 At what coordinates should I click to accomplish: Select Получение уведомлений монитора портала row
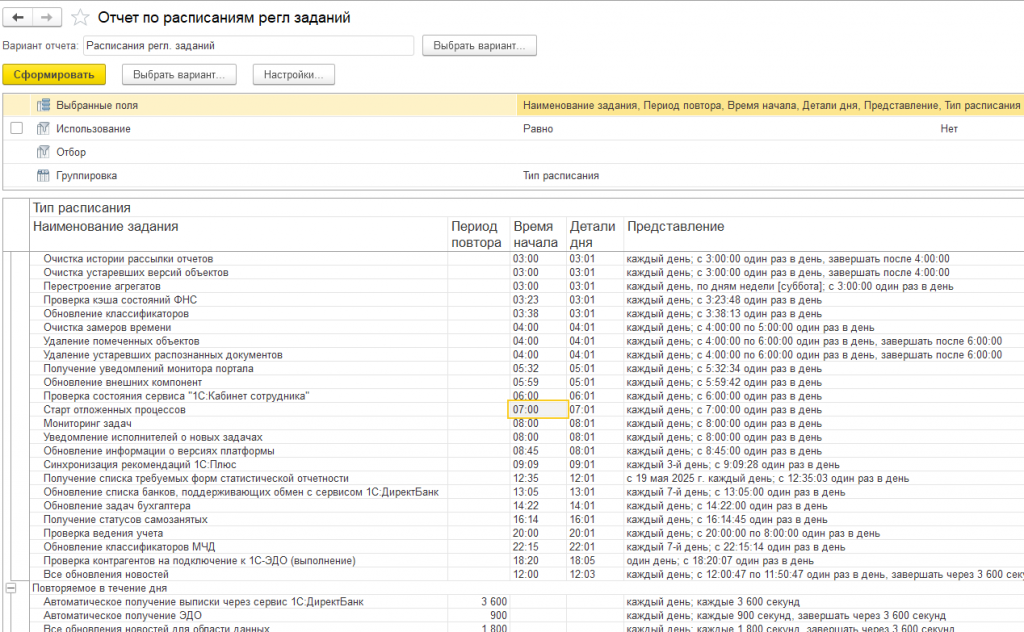coord(148,369)
